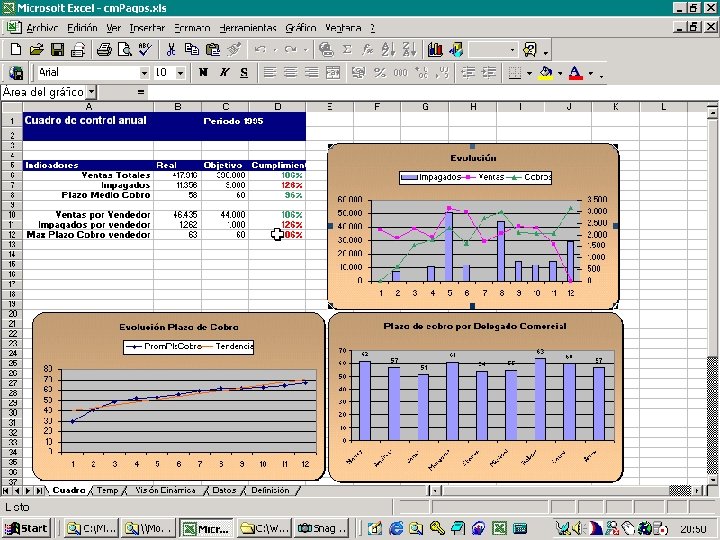Go to the last sheet tab arrow
Viewport: 720px width, 540px height.
(x=39, y=490)
